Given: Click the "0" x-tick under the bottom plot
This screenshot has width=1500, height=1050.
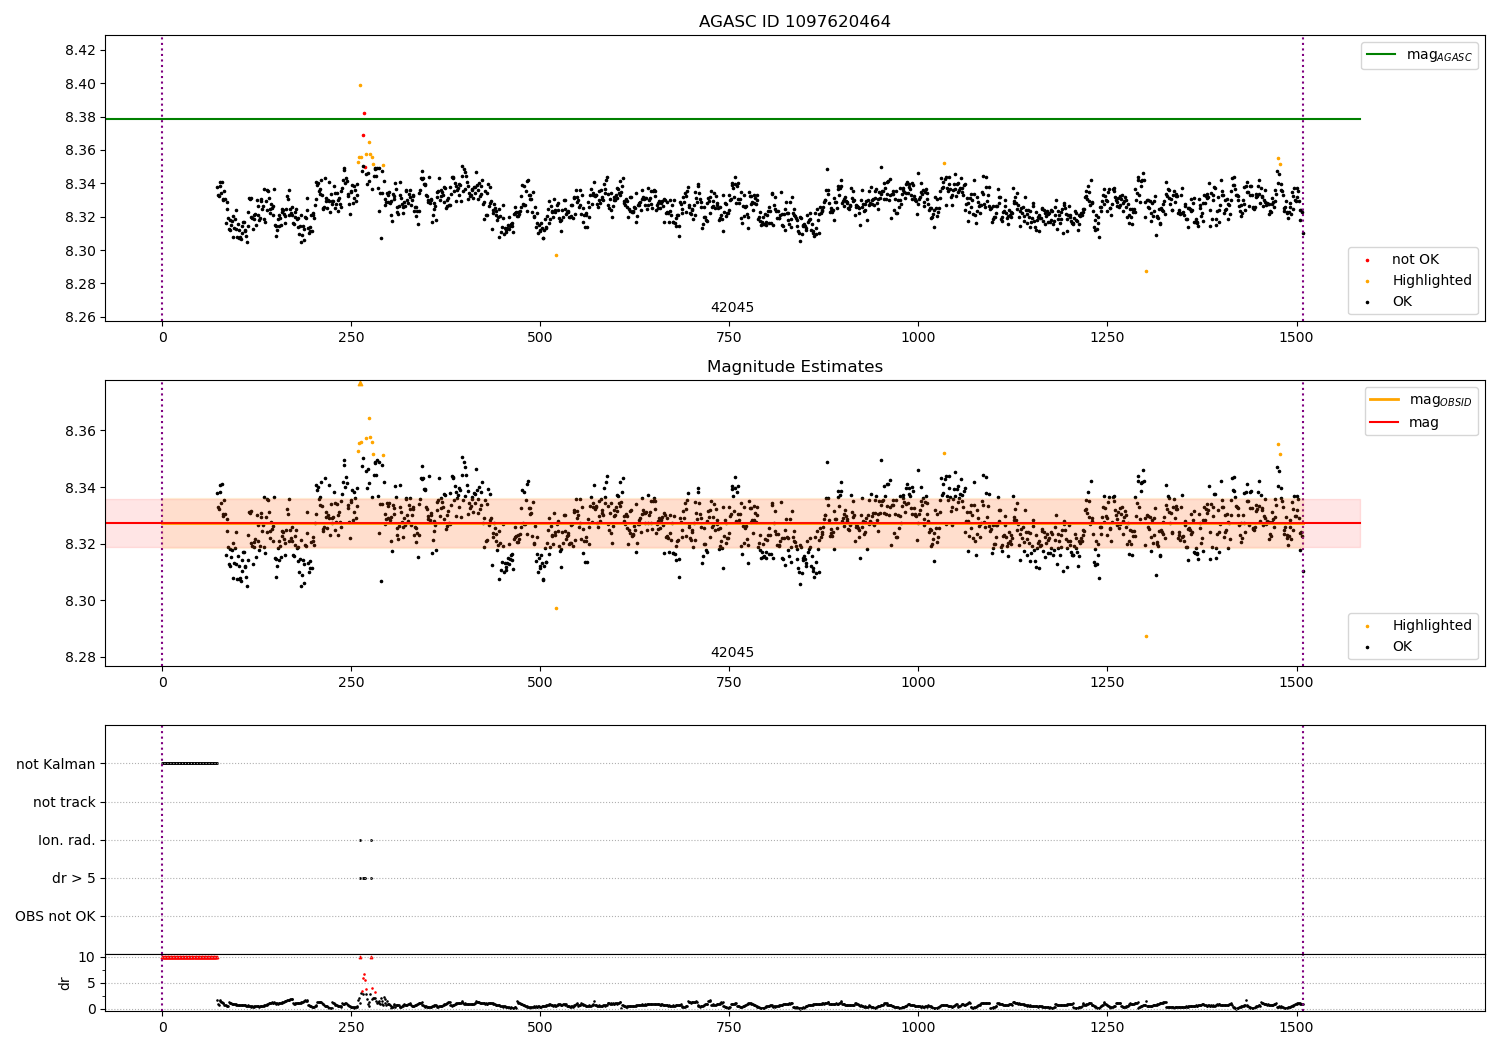Looking at the screenshot, I should coord(162,1027).
